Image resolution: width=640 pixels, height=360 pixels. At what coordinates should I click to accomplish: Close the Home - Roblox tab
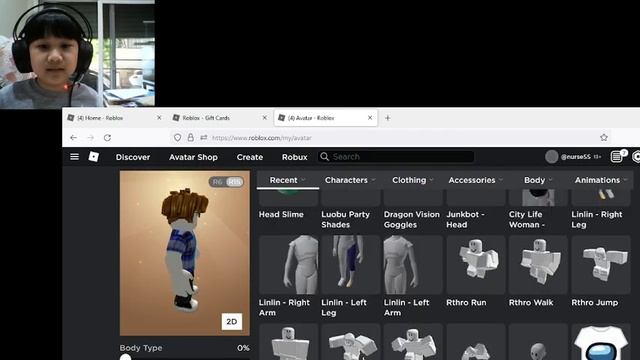point(159,118)
